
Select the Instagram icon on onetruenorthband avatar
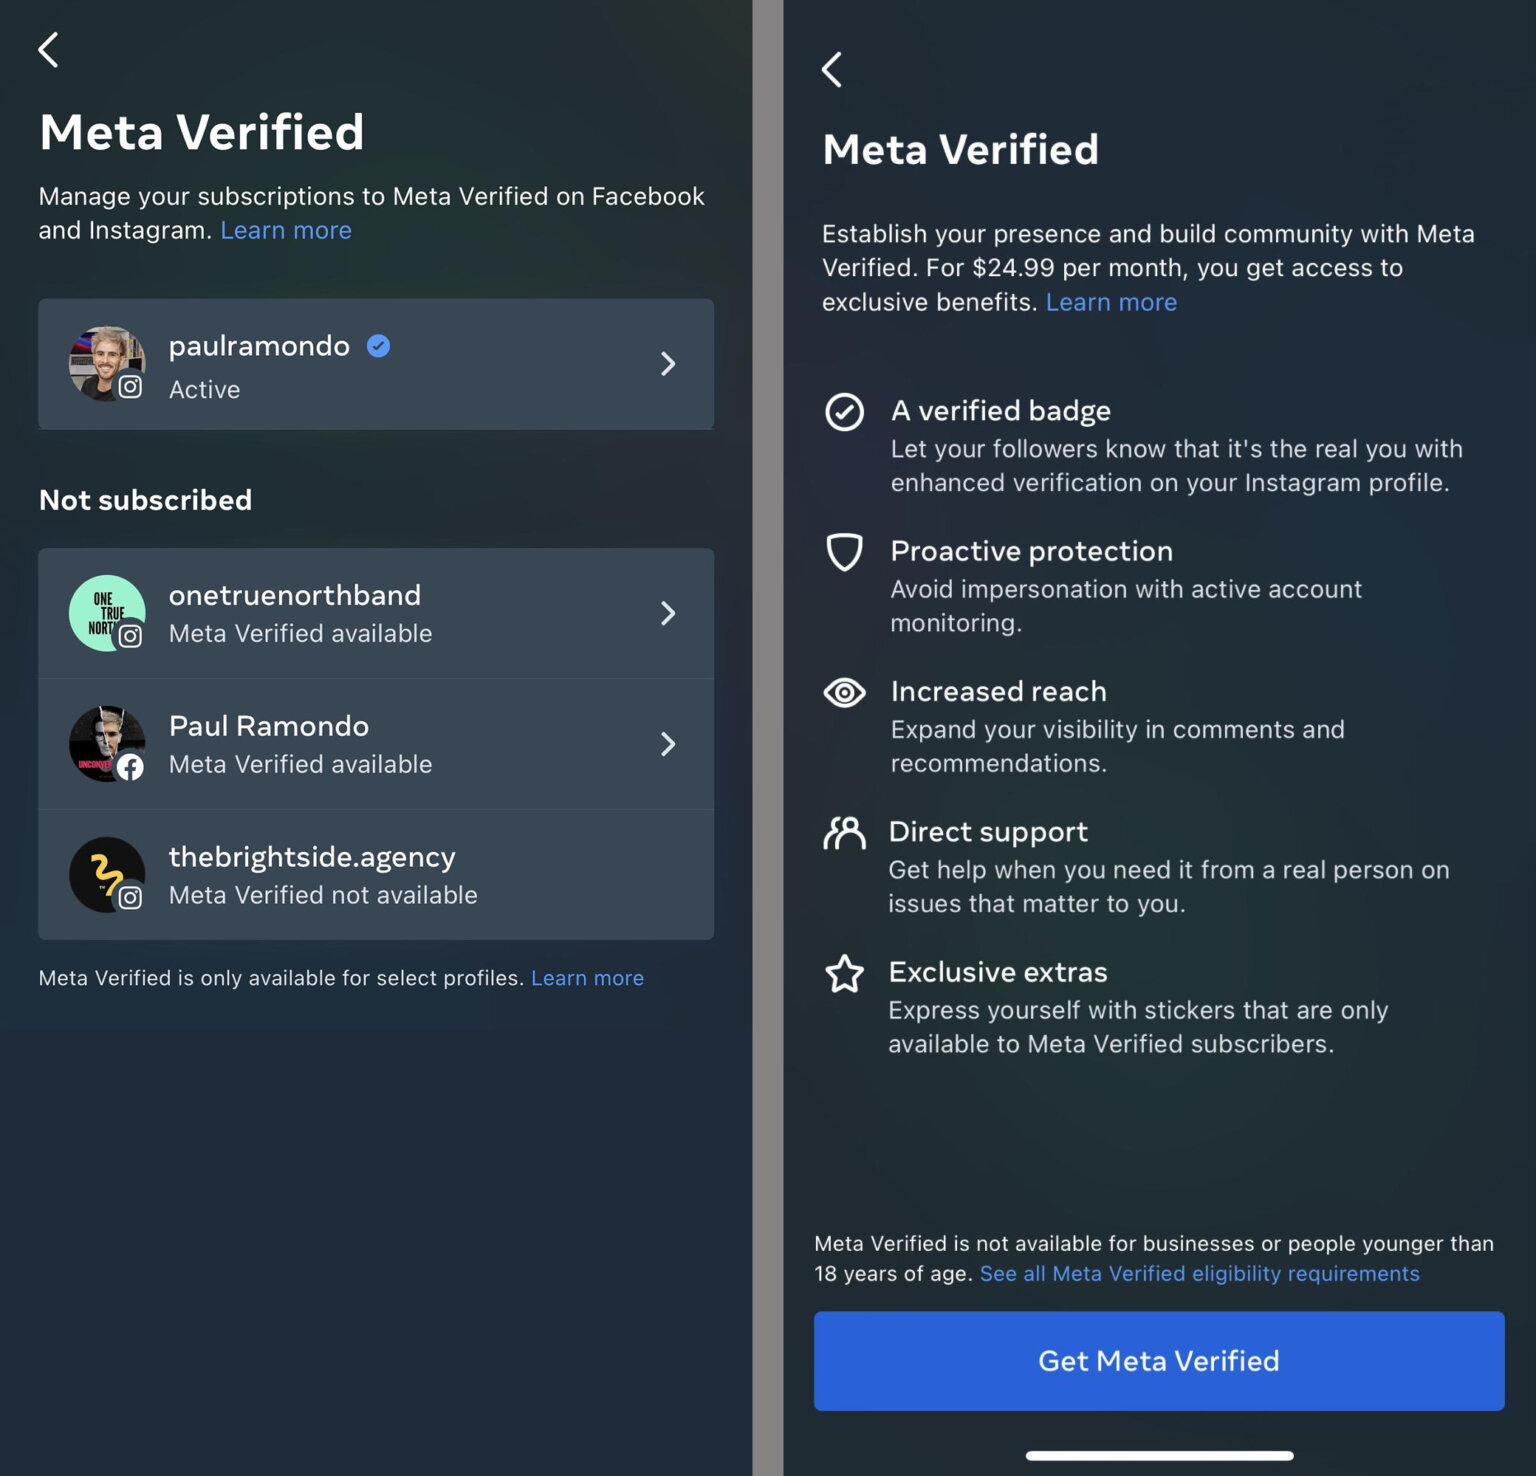click(x=131, y=634)
